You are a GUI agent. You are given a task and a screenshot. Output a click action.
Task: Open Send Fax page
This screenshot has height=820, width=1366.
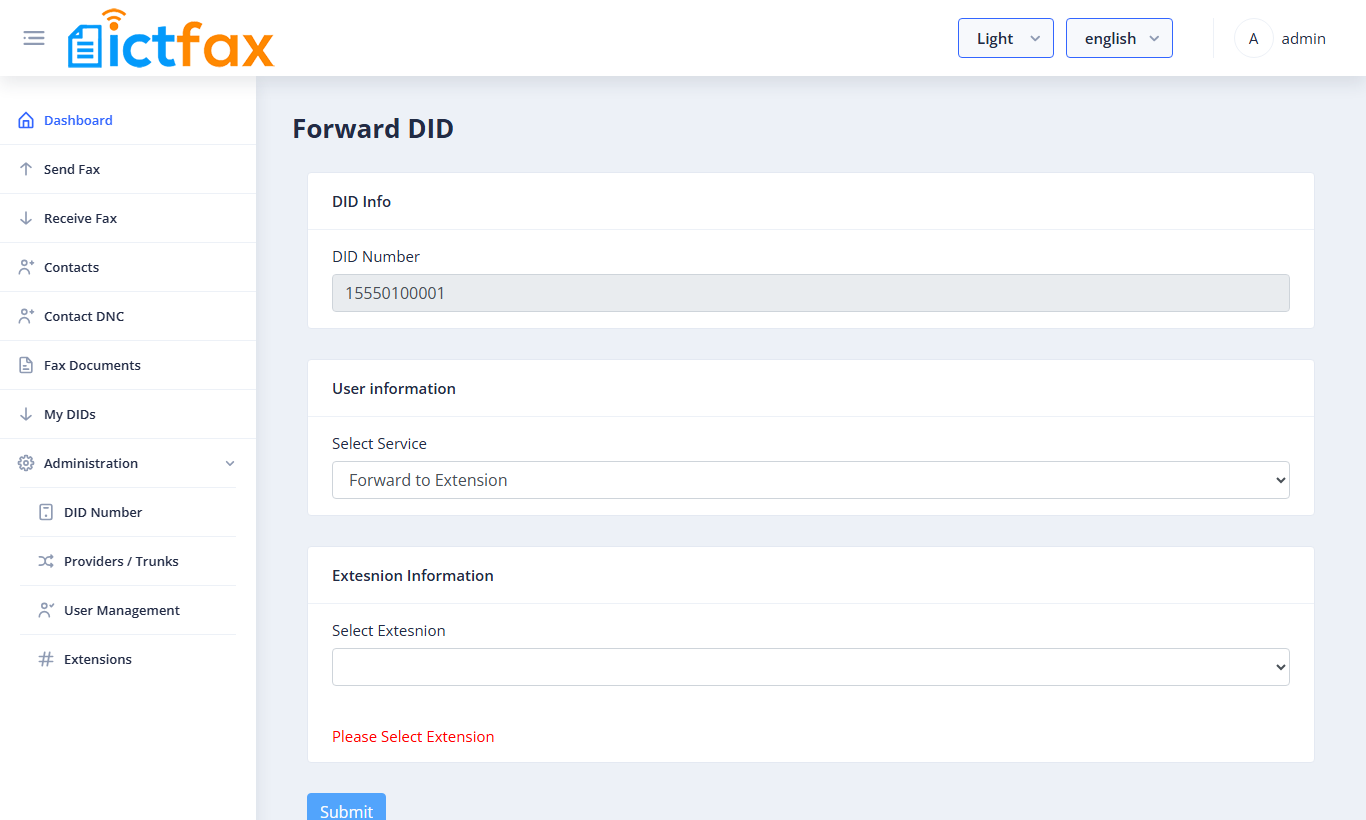[72, 169]
